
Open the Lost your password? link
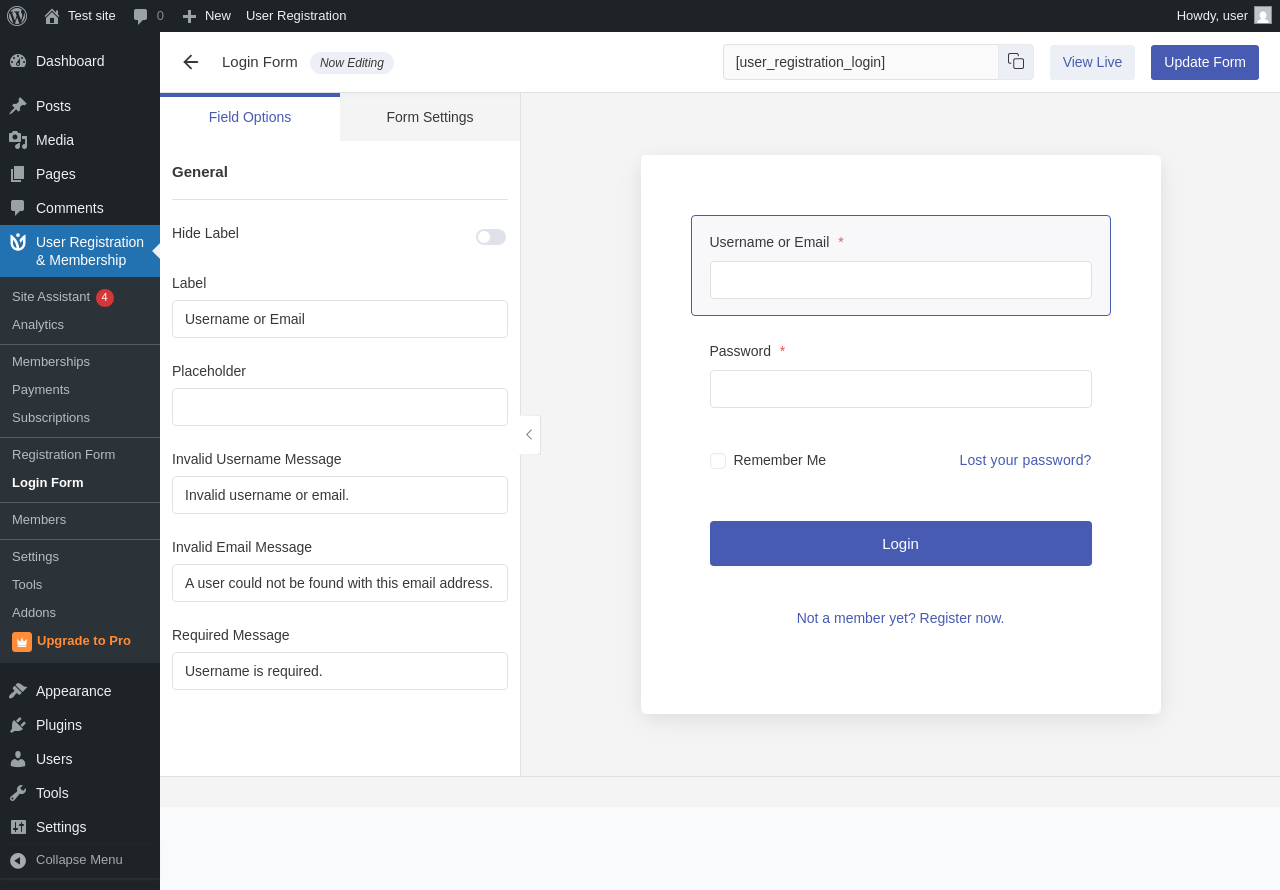[x=1025, y=460]
